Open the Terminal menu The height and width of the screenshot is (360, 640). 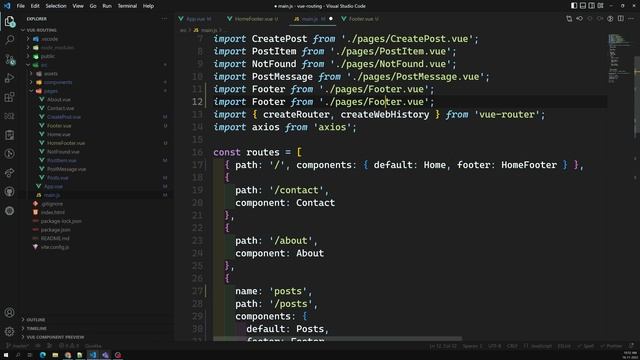[127, 6]
